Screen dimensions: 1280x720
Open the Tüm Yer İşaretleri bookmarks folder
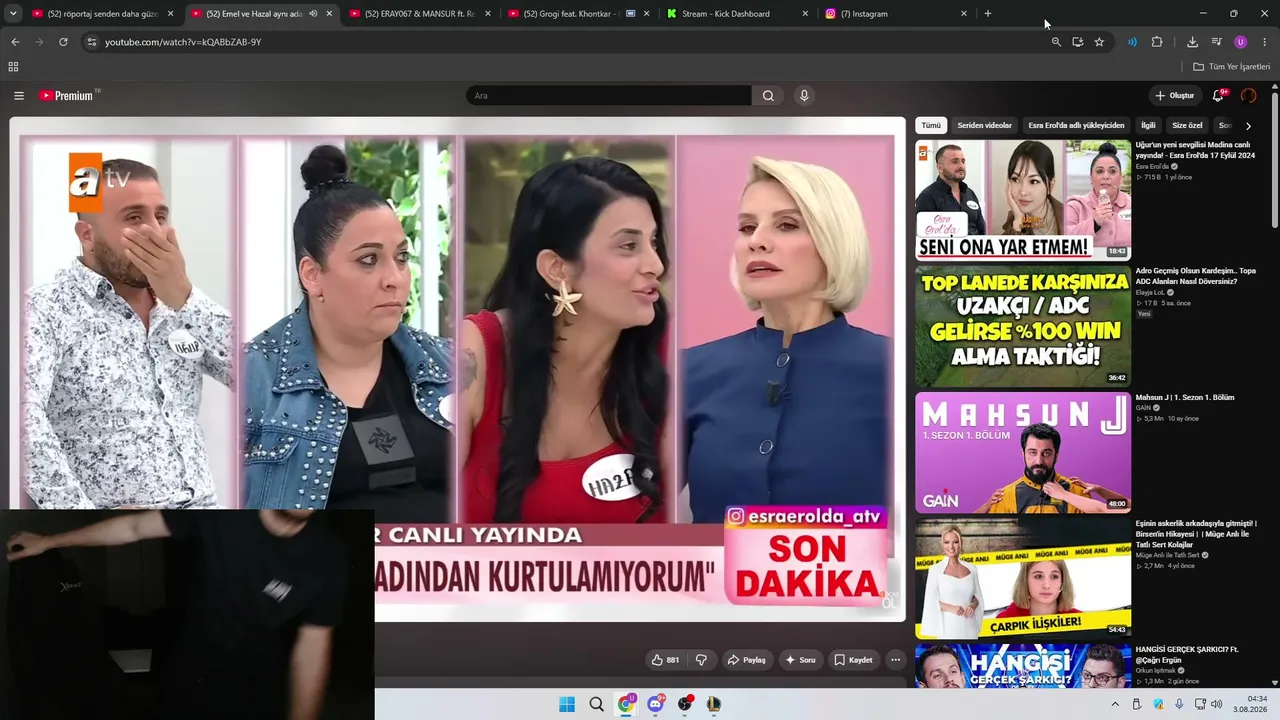click(1231, 67)
